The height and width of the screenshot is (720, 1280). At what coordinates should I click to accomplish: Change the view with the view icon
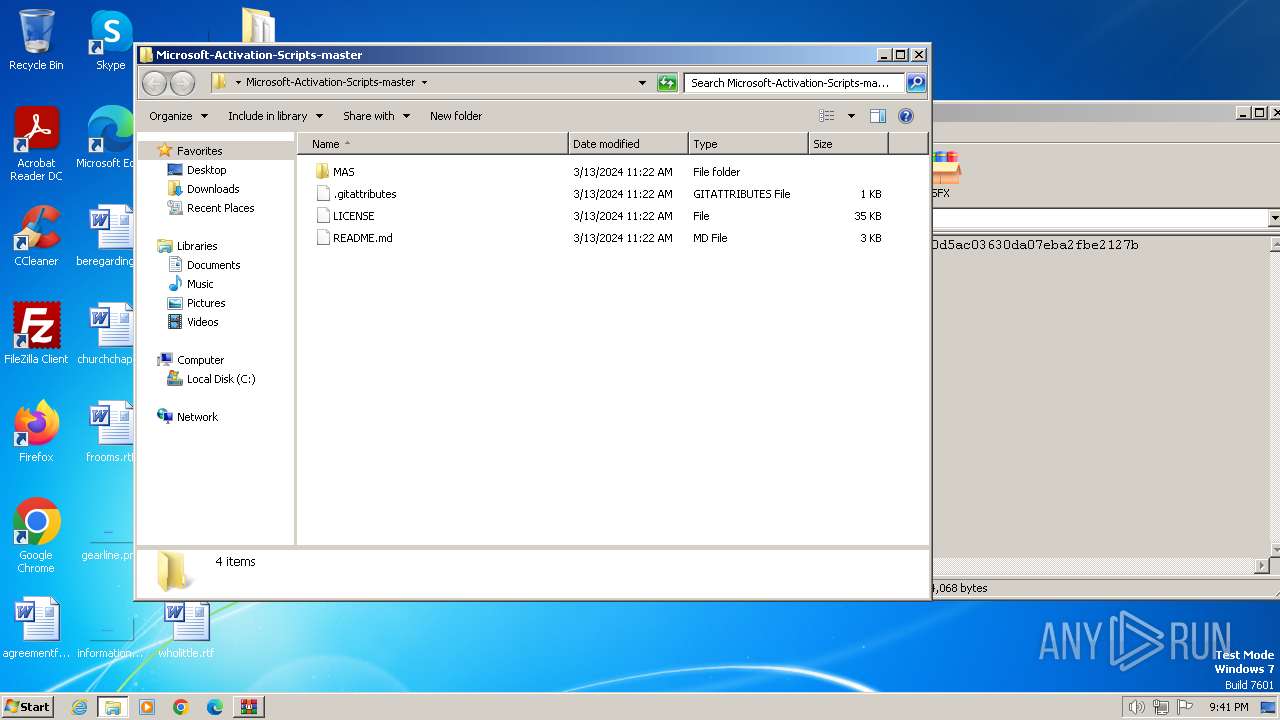(827, 116)
